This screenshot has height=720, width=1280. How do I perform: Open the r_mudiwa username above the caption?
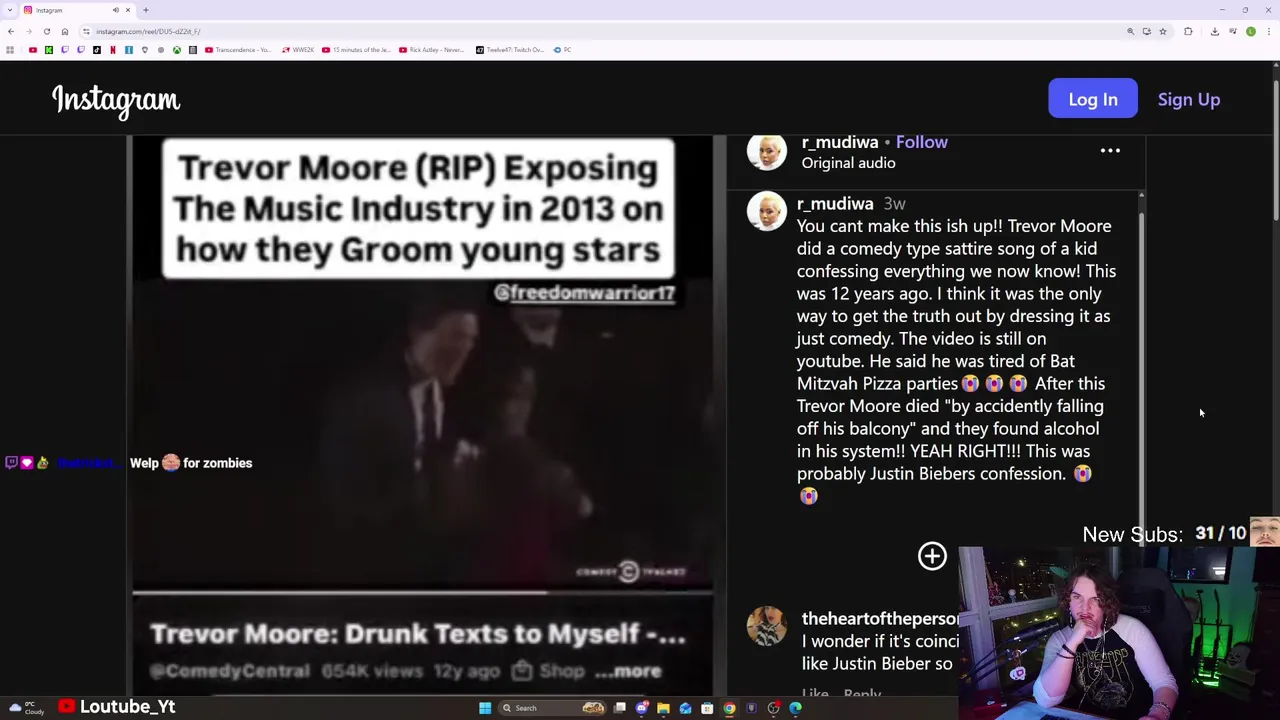[x=835, y=204]
